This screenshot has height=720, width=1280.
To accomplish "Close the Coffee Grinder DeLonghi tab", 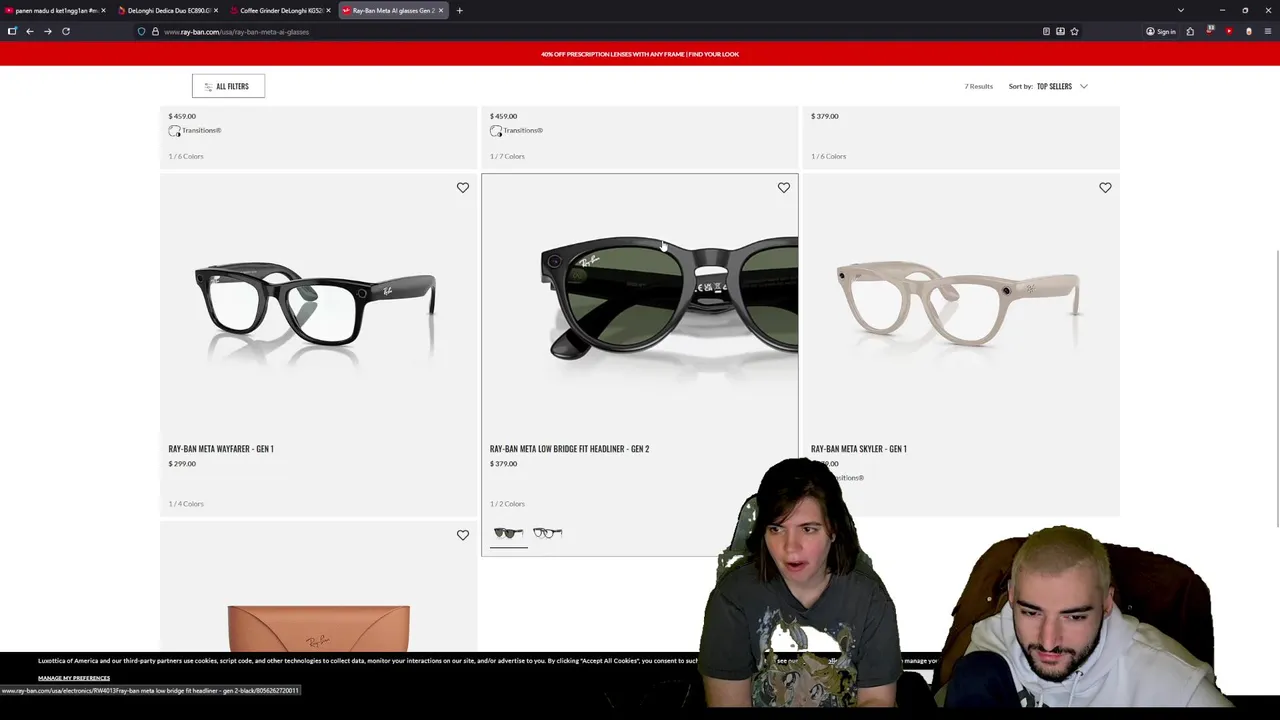I will click(328, 10).
